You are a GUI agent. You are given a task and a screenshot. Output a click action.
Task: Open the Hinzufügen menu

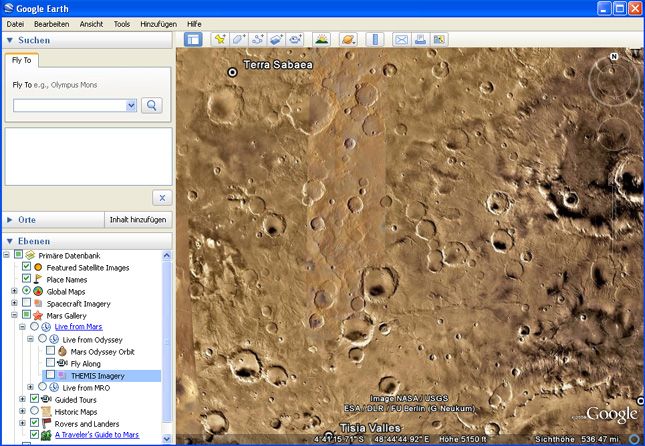click(x=158, y=24)
